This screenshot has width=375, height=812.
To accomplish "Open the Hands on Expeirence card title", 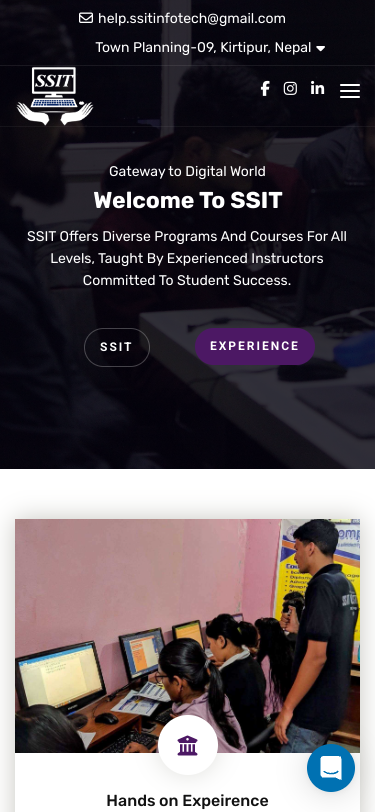I will pos(188,801).
